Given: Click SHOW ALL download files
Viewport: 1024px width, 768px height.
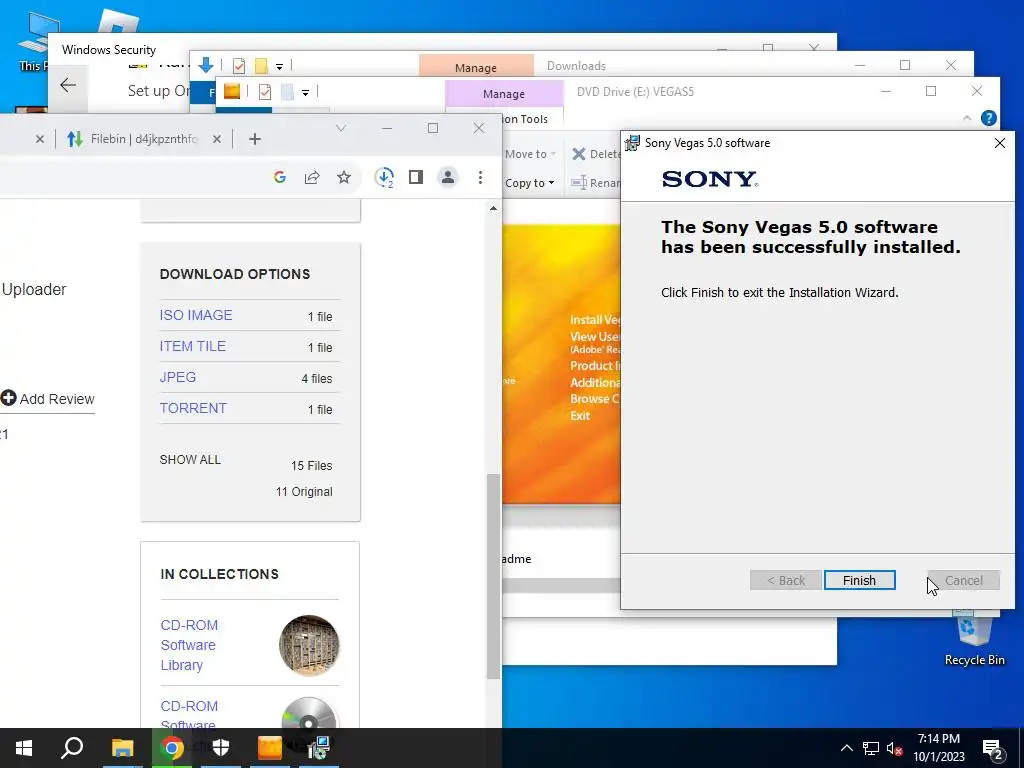Looking at the screenshot, I should 190,459.
